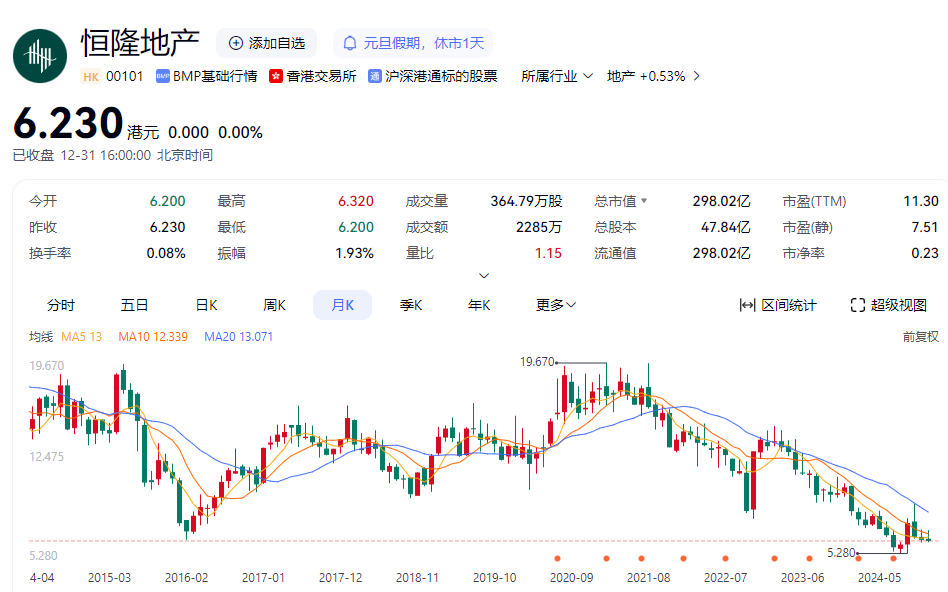Click the bell icon beside 元旦假期 notice
This screenshot has height=592, width=948.
tap(350, 44)
